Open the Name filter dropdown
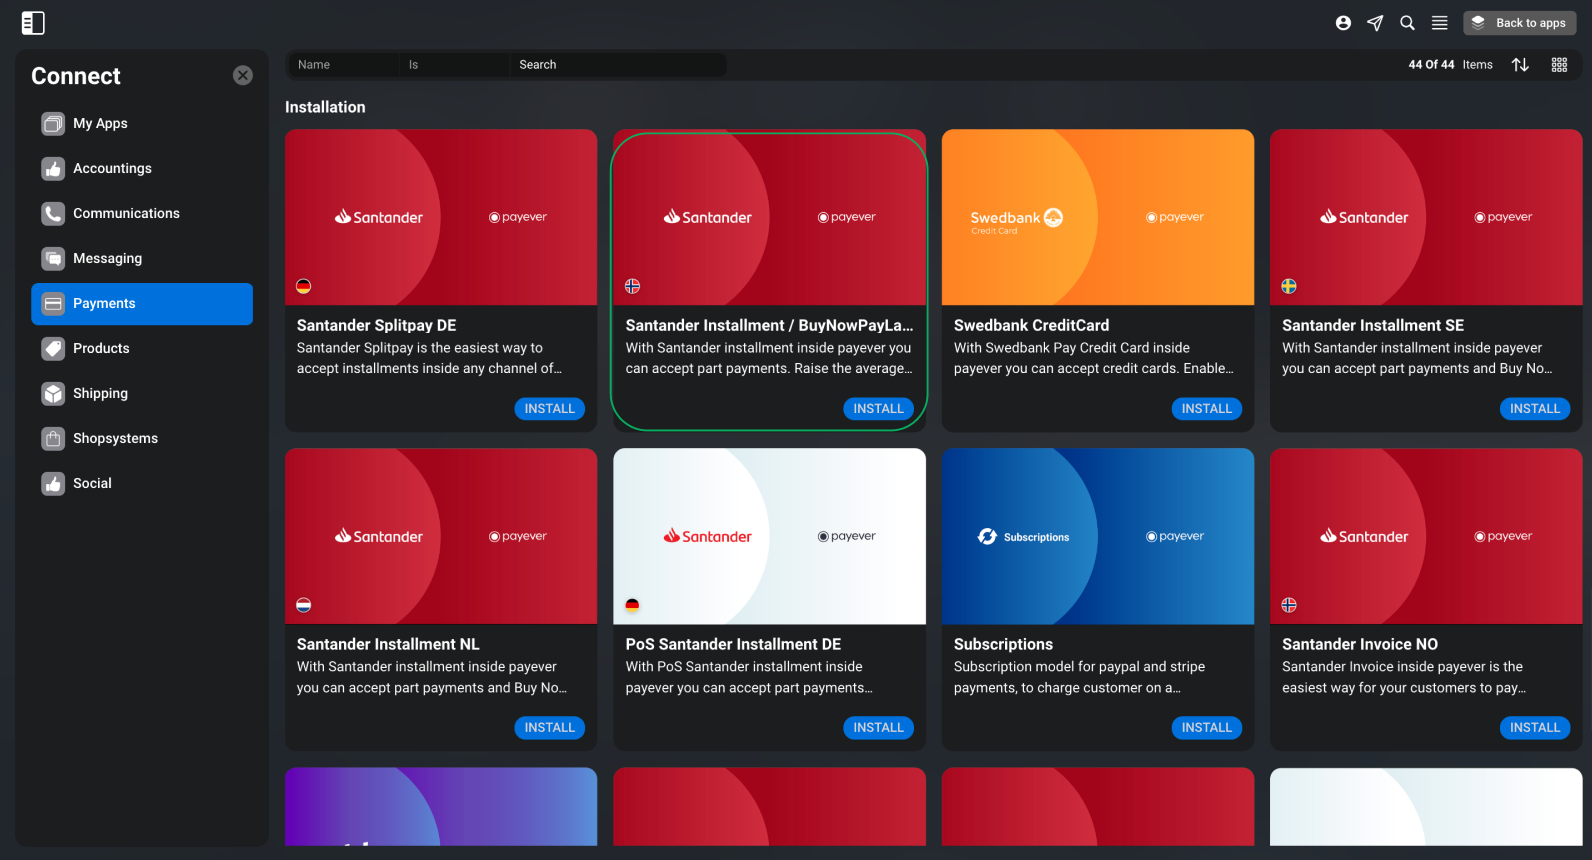 pos(343,65)
